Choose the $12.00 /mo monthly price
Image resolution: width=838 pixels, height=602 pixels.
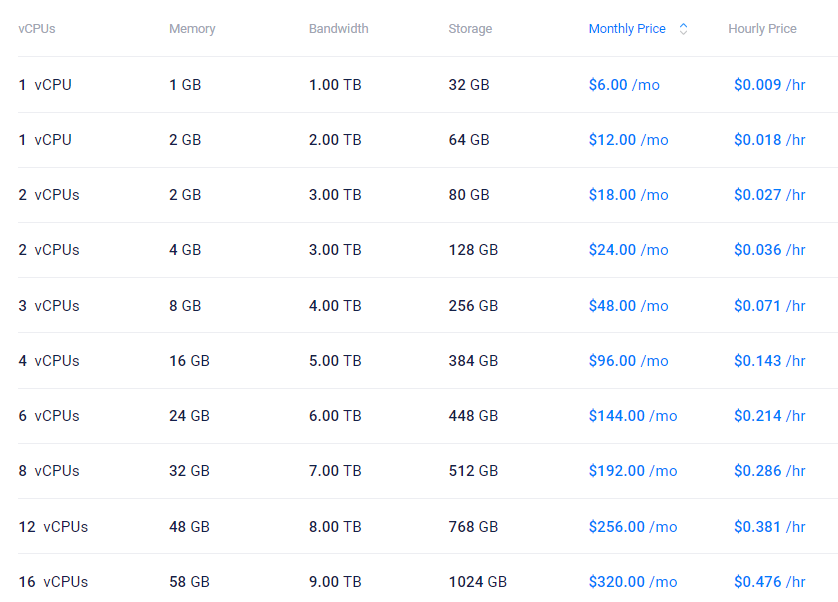(x=628, y=140)
